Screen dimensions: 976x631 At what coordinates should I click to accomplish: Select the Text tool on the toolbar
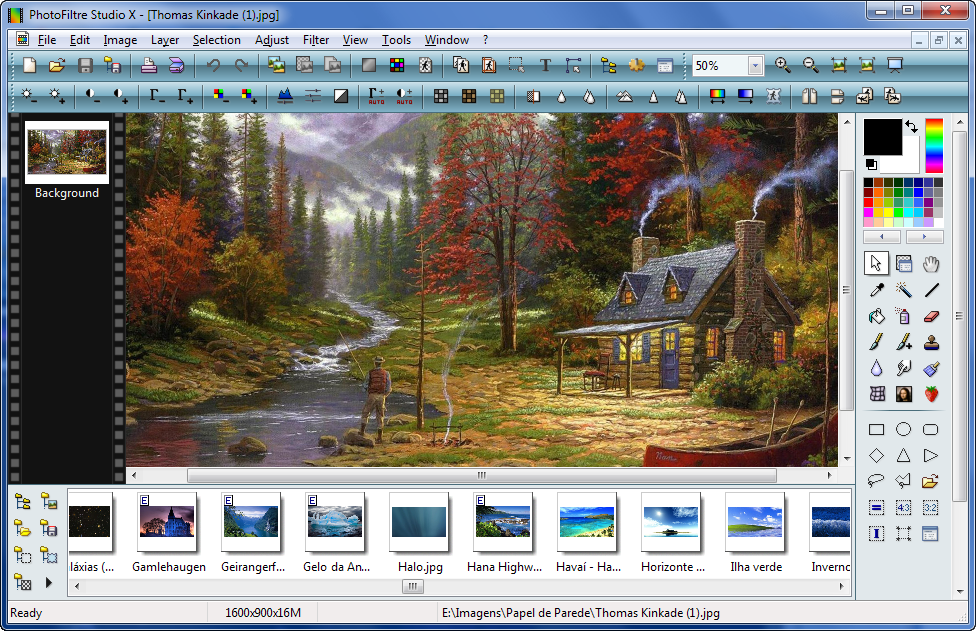tap(546, 65)
